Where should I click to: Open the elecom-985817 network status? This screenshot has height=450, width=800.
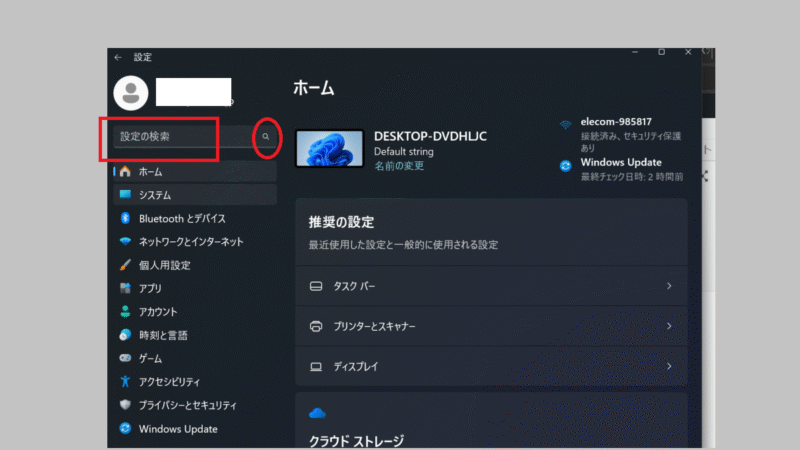623,135
